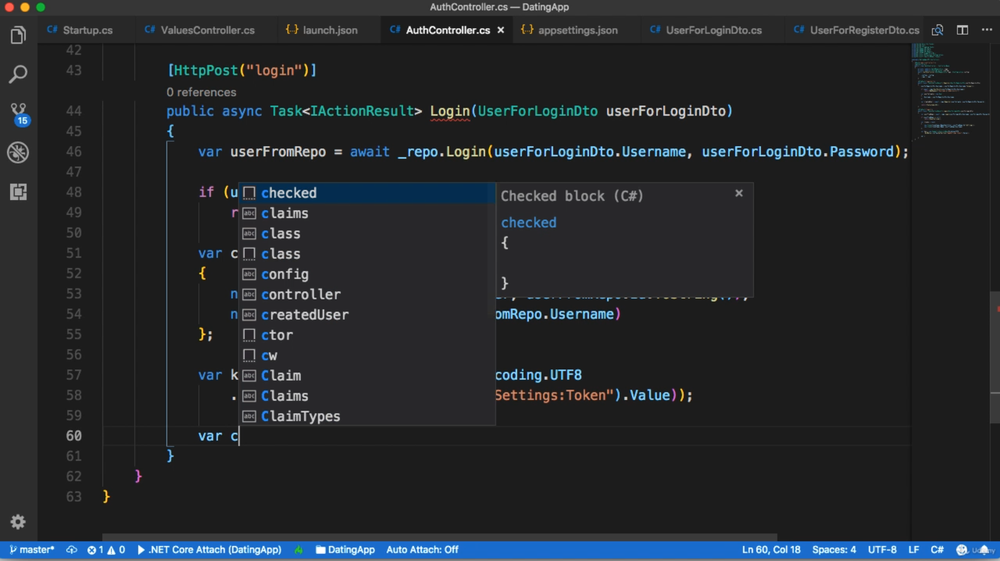Screen dimensions: 1000x561
Task: Open the Search view in activity bar
Action: coord(18,74)
